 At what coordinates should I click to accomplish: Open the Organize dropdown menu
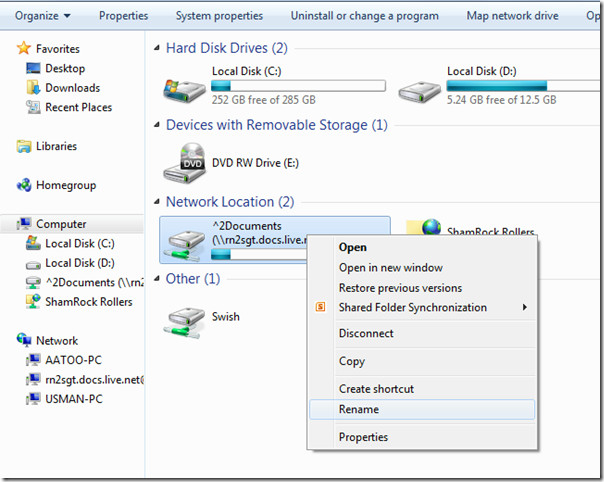pos(43,16)
